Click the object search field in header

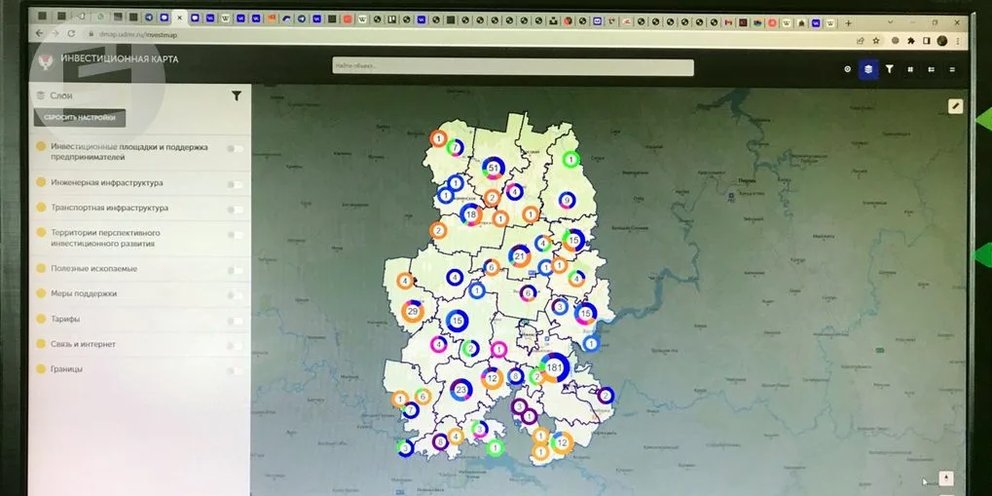[x=513, y=66]
